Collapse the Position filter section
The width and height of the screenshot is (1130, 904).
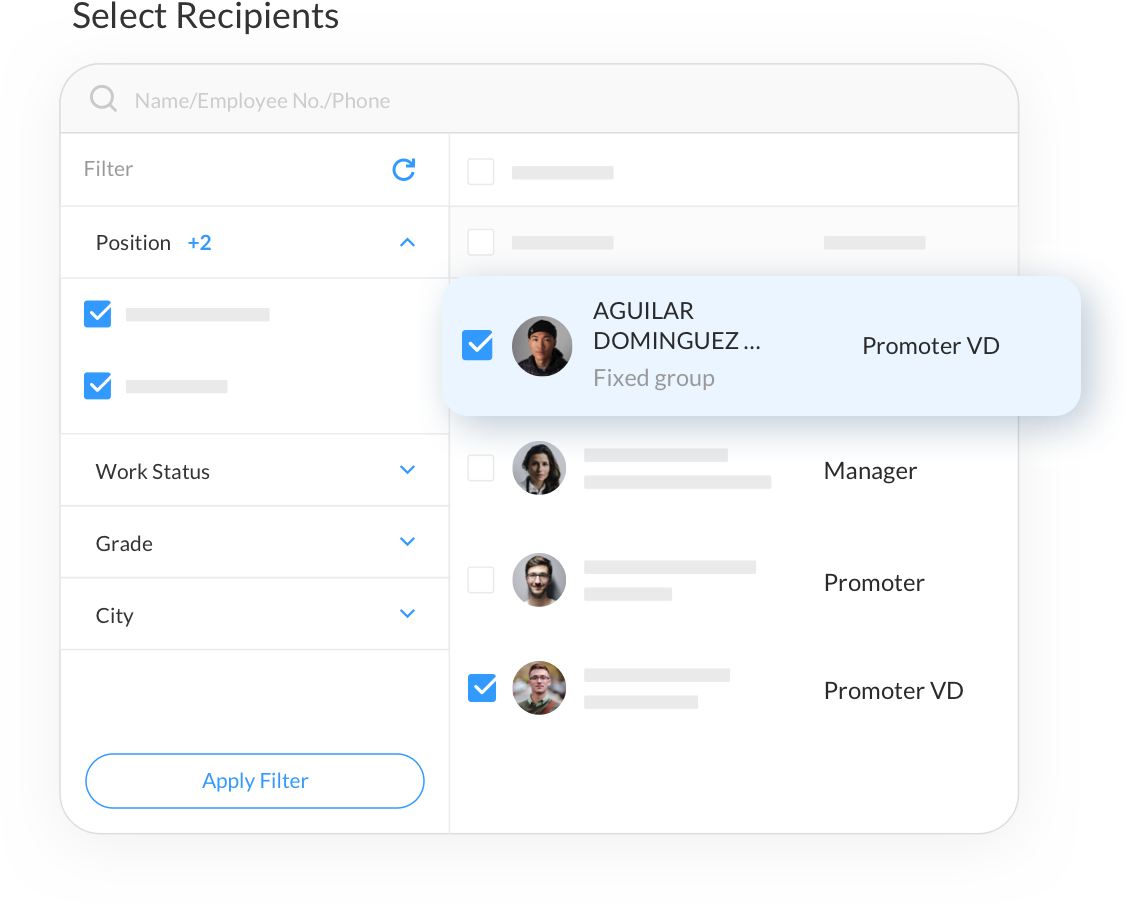tap(407, 242)
